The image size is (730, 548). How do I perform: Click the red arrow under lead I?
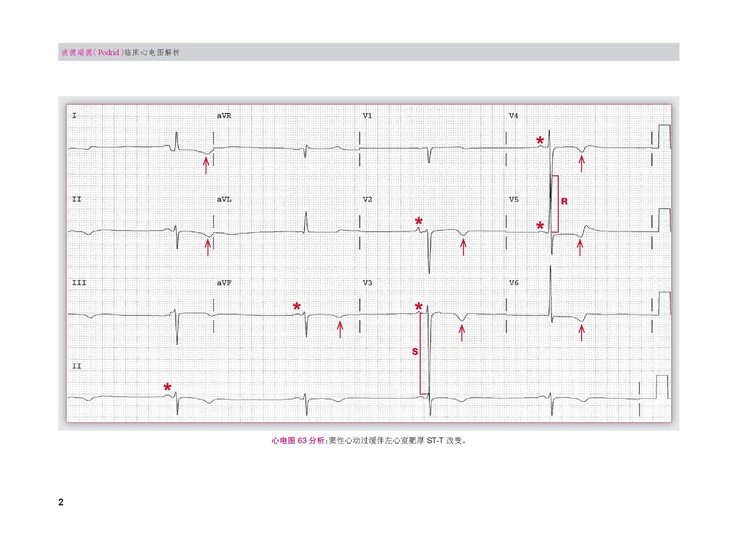(207, 164)
